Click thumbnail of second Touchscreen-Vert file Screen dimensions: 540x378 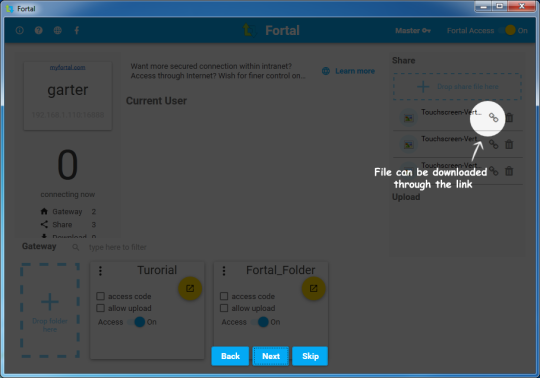point(409,145)
